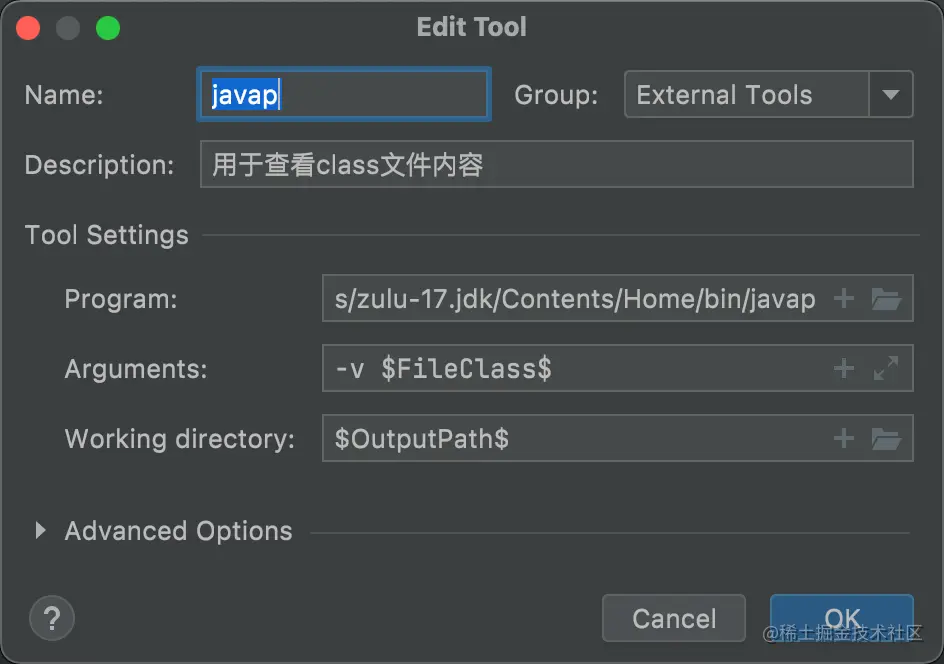Confirm with the OK button
This screenshot has width=944, height=664.
pyautogui.click(x=842, y=617)
